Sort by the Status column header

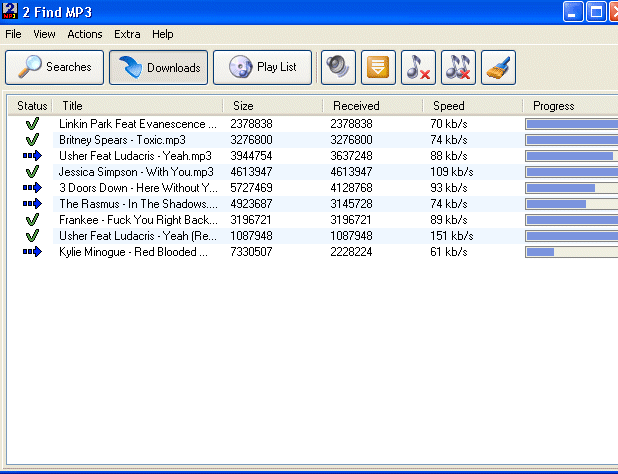click(30, 106)
